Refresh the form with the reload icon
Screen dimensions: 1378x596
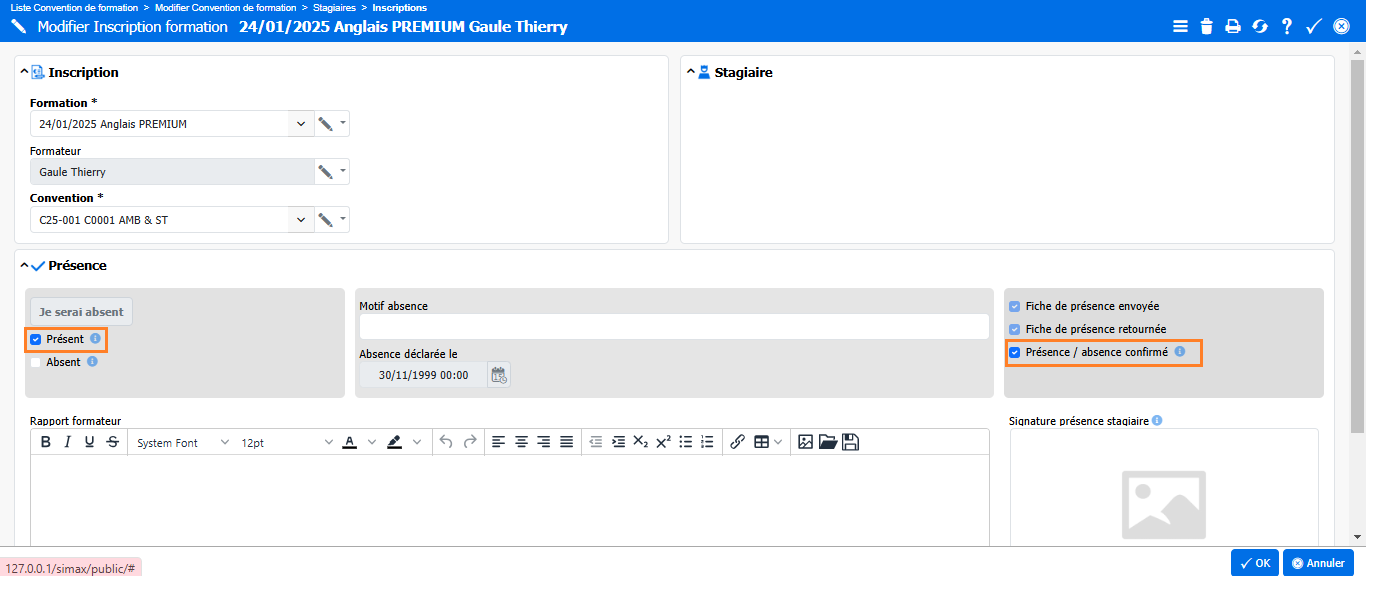point(1260,27)
